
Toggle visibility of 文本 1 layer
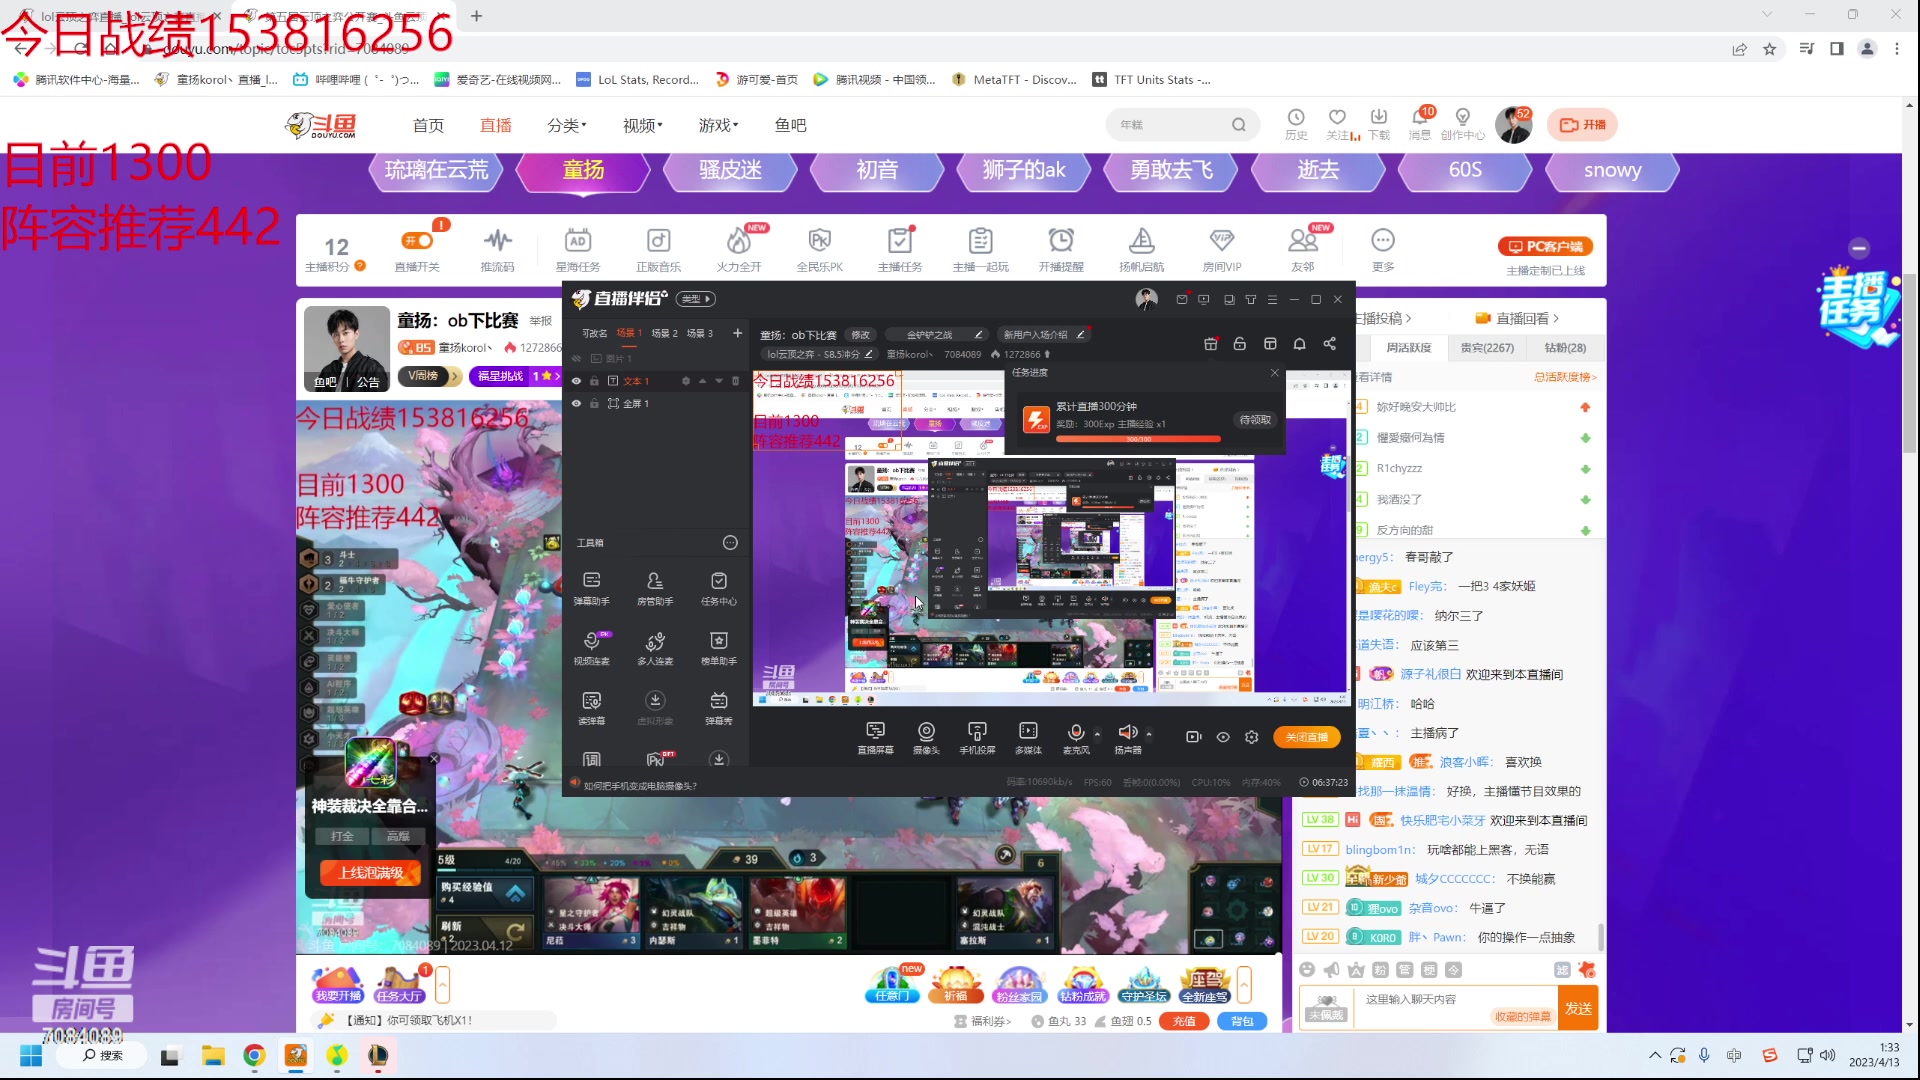[x=576, y=381]
